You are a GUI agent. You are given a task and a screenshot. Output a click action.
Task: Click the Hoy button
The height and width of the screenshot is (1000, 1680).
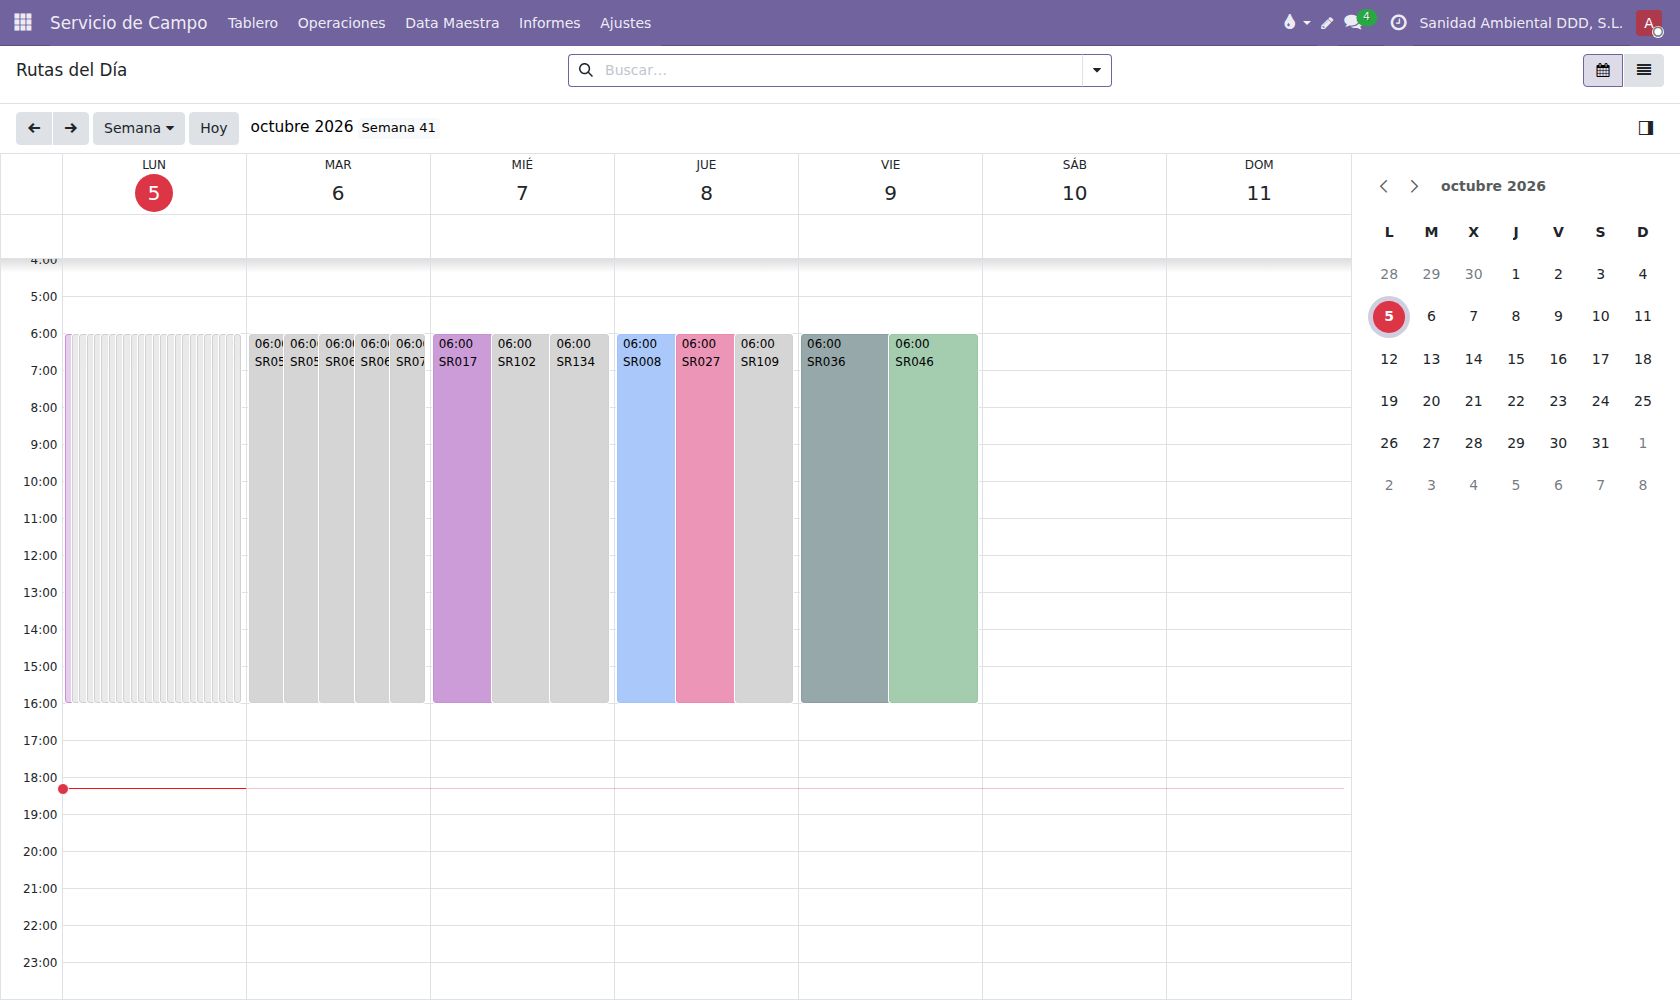pyautogui.click(x=214, y=128)
